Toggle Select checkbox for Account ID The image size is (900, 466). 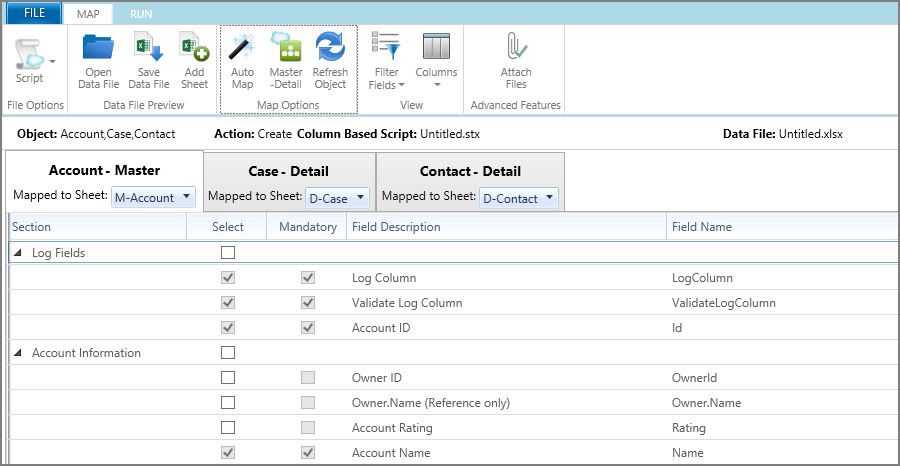(x=228, y=328)
